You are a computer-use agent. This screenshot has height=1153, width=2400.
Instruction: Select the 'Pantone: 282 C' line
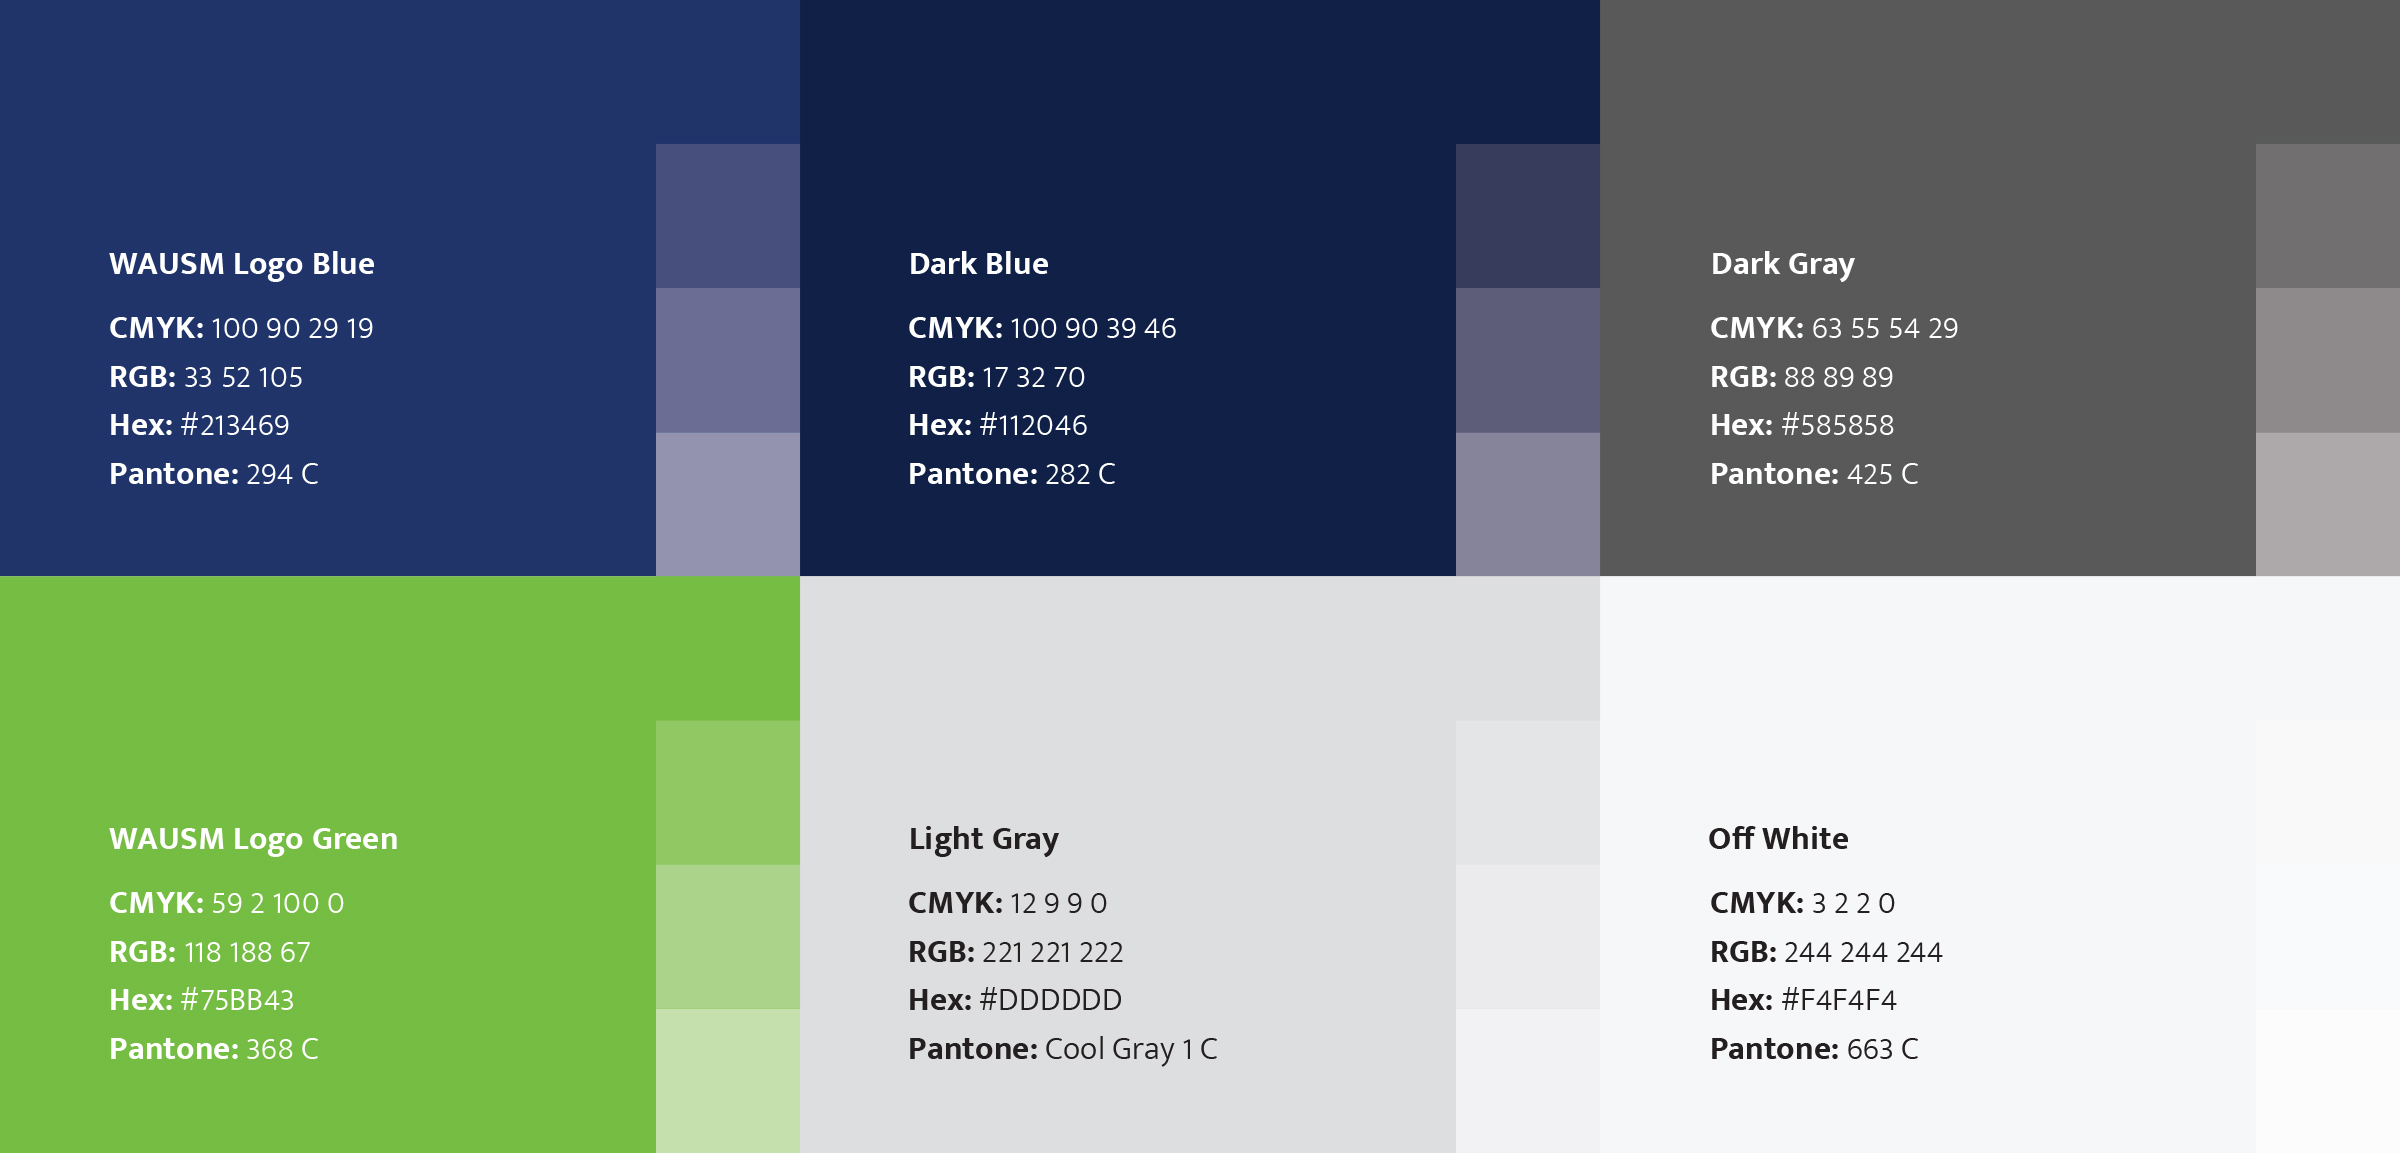pyautogui.click(x=1012, y=474)
